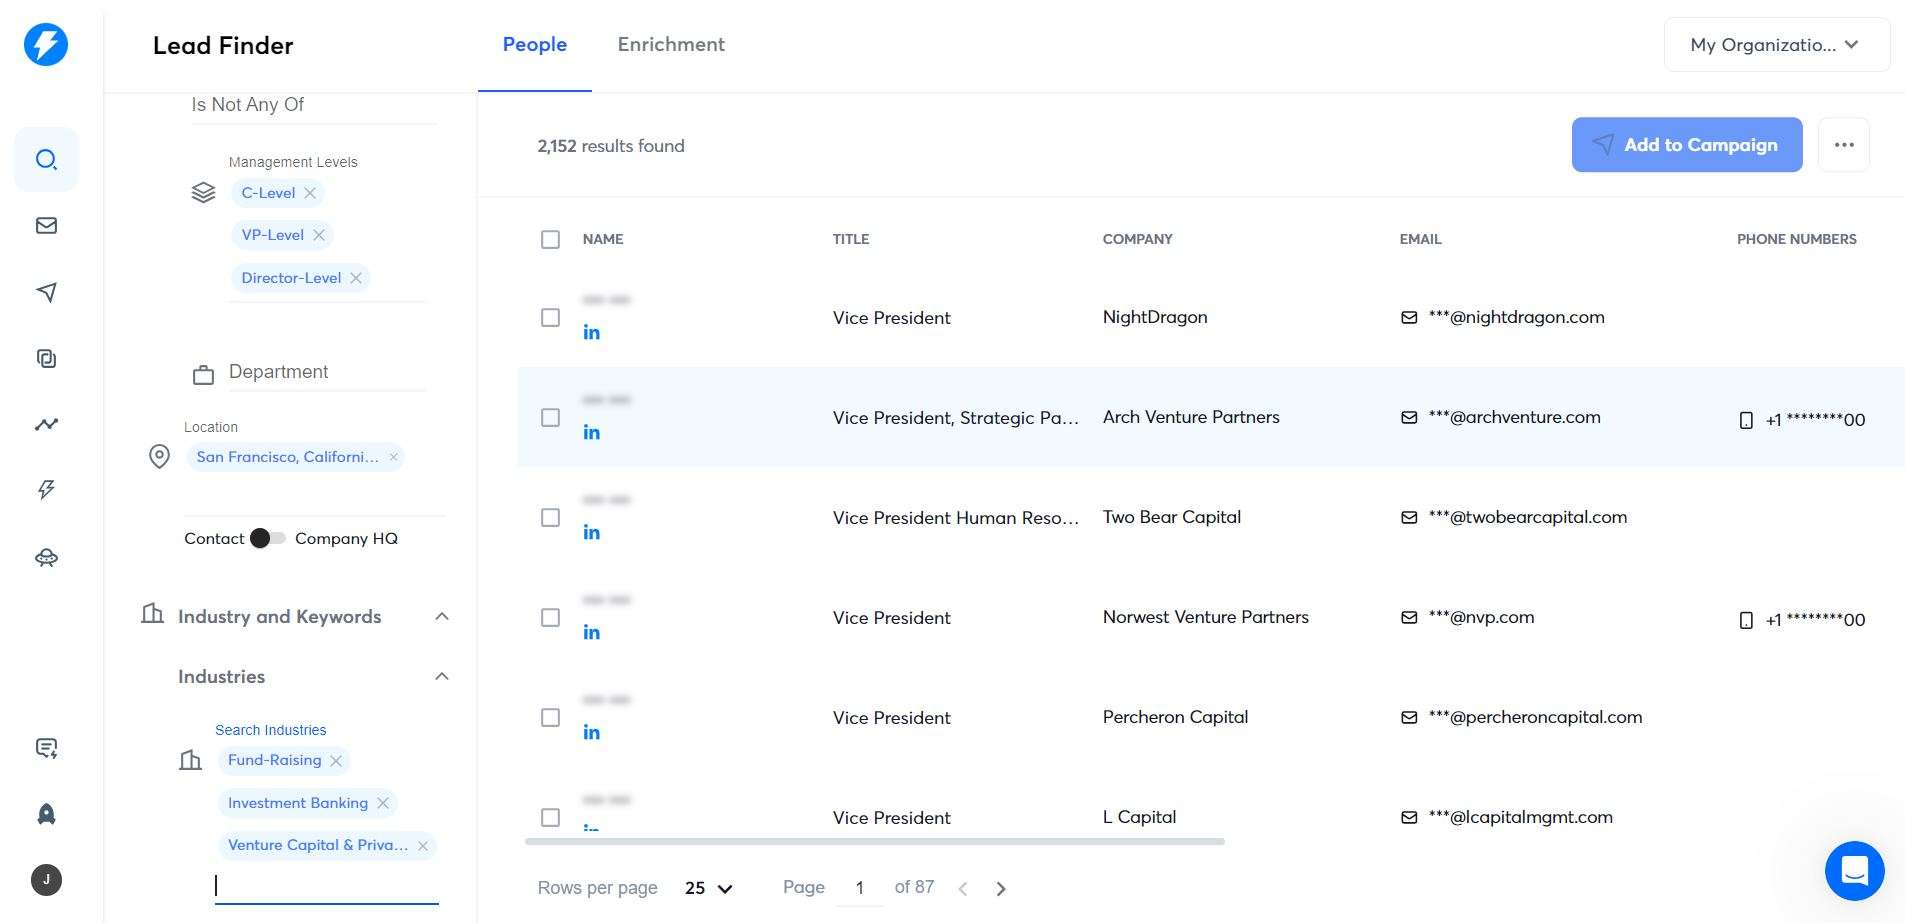Go to the next results page

1001,888
